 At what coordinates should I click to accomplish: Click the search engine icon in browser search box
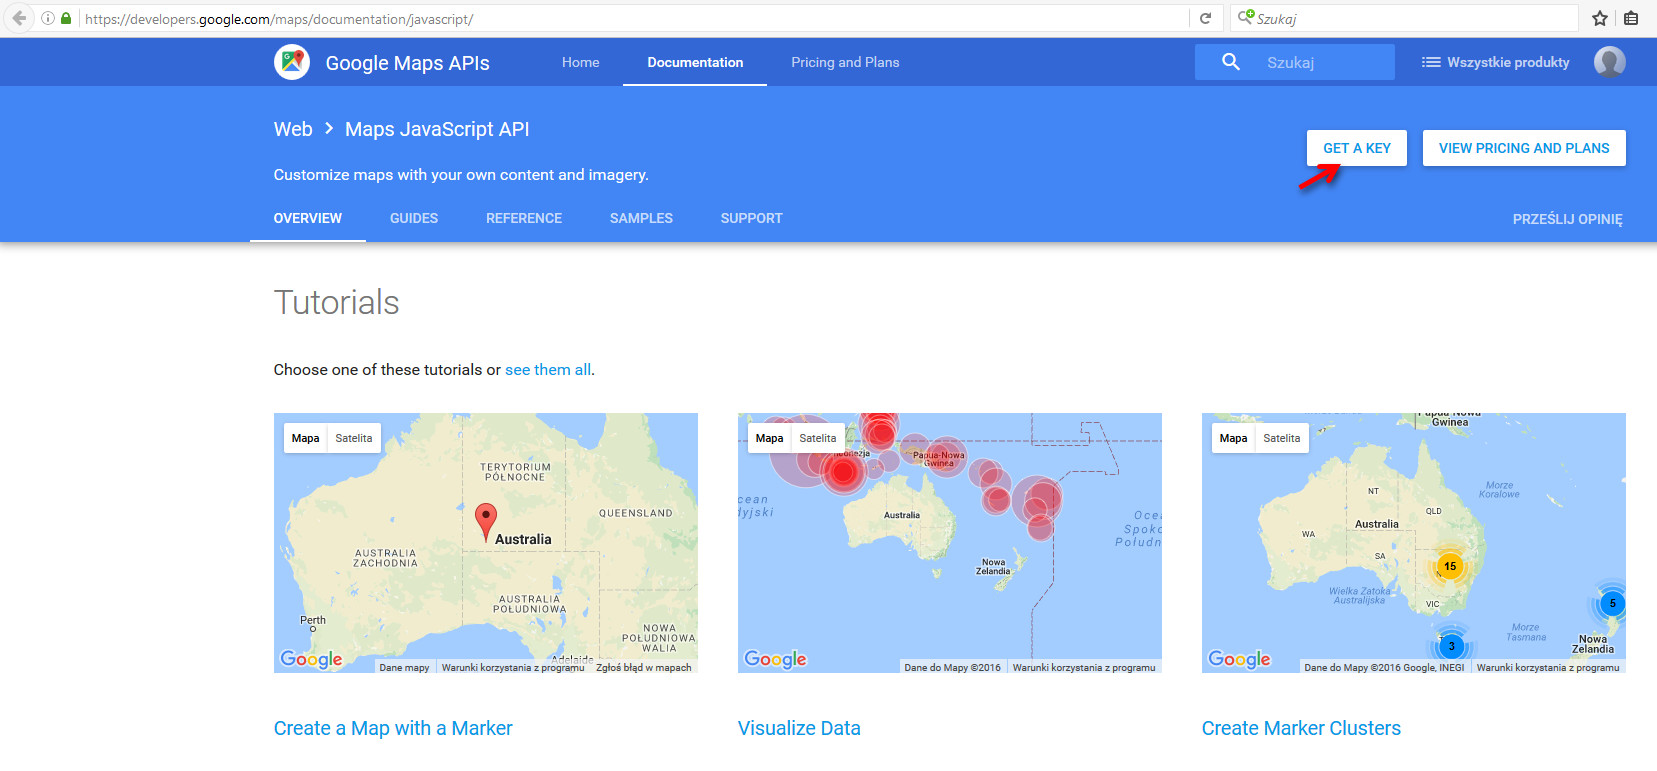(1245, 18)
